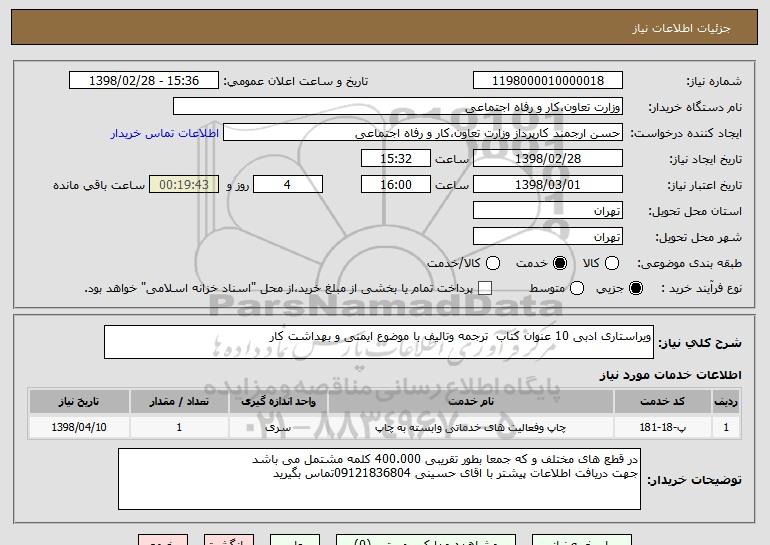Click the creation date field 1398/02/28
The image size is (770, 545).
coord(548,159)
